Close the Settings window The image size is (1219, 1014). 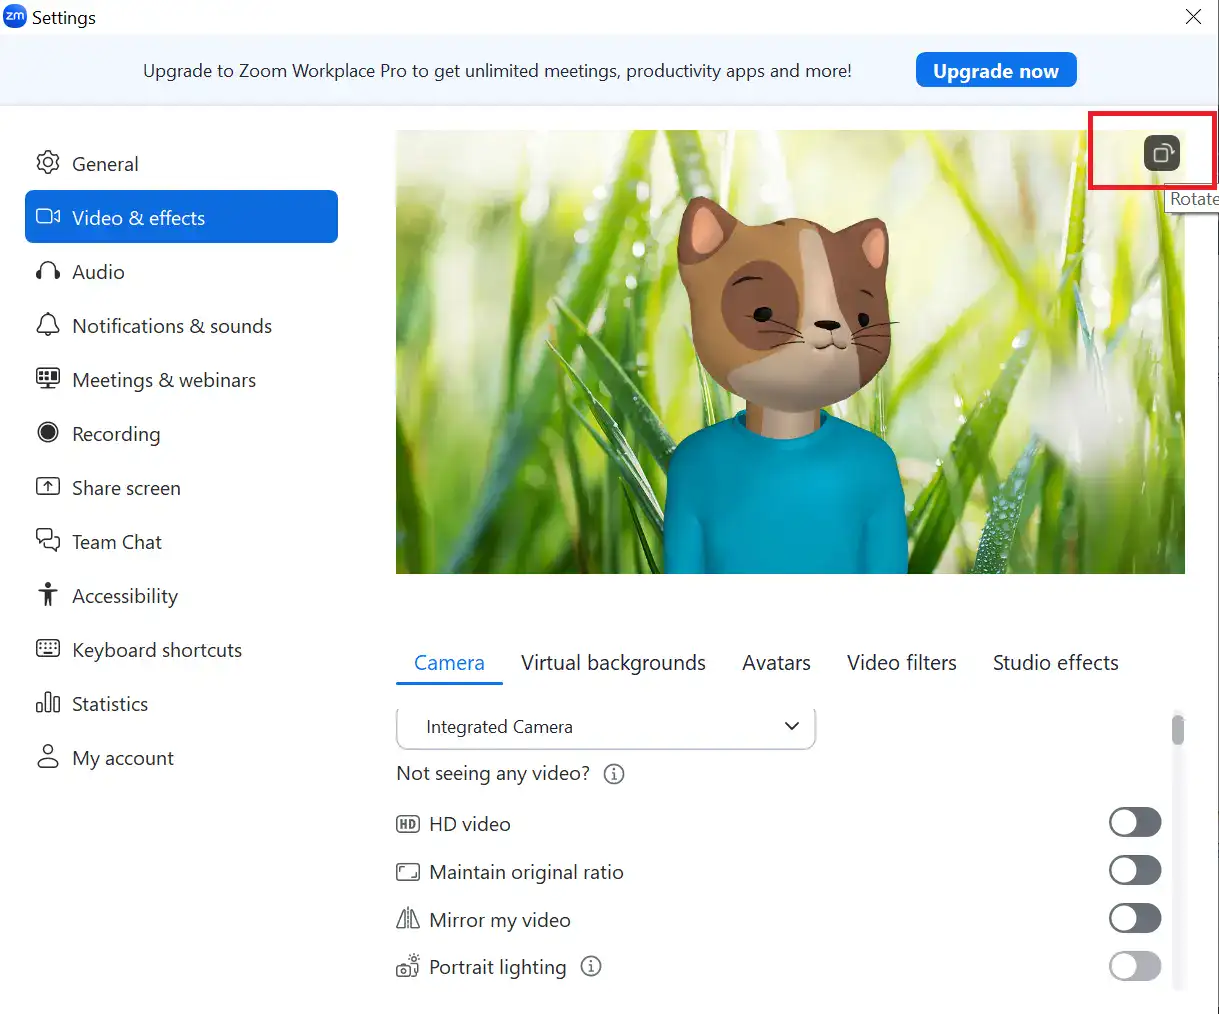pyautogui.click(x=1193, y=17)
